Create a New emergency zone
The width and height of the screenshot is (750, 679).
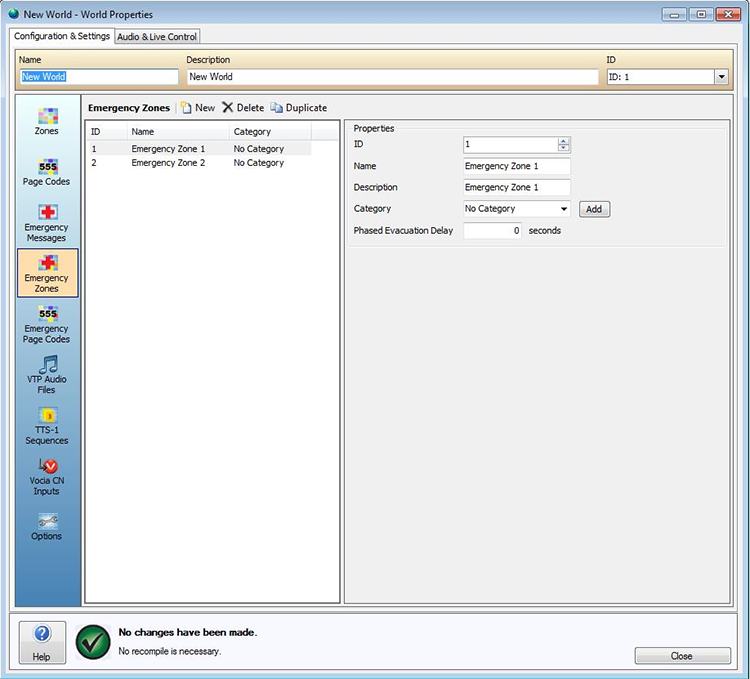(198, 108)
